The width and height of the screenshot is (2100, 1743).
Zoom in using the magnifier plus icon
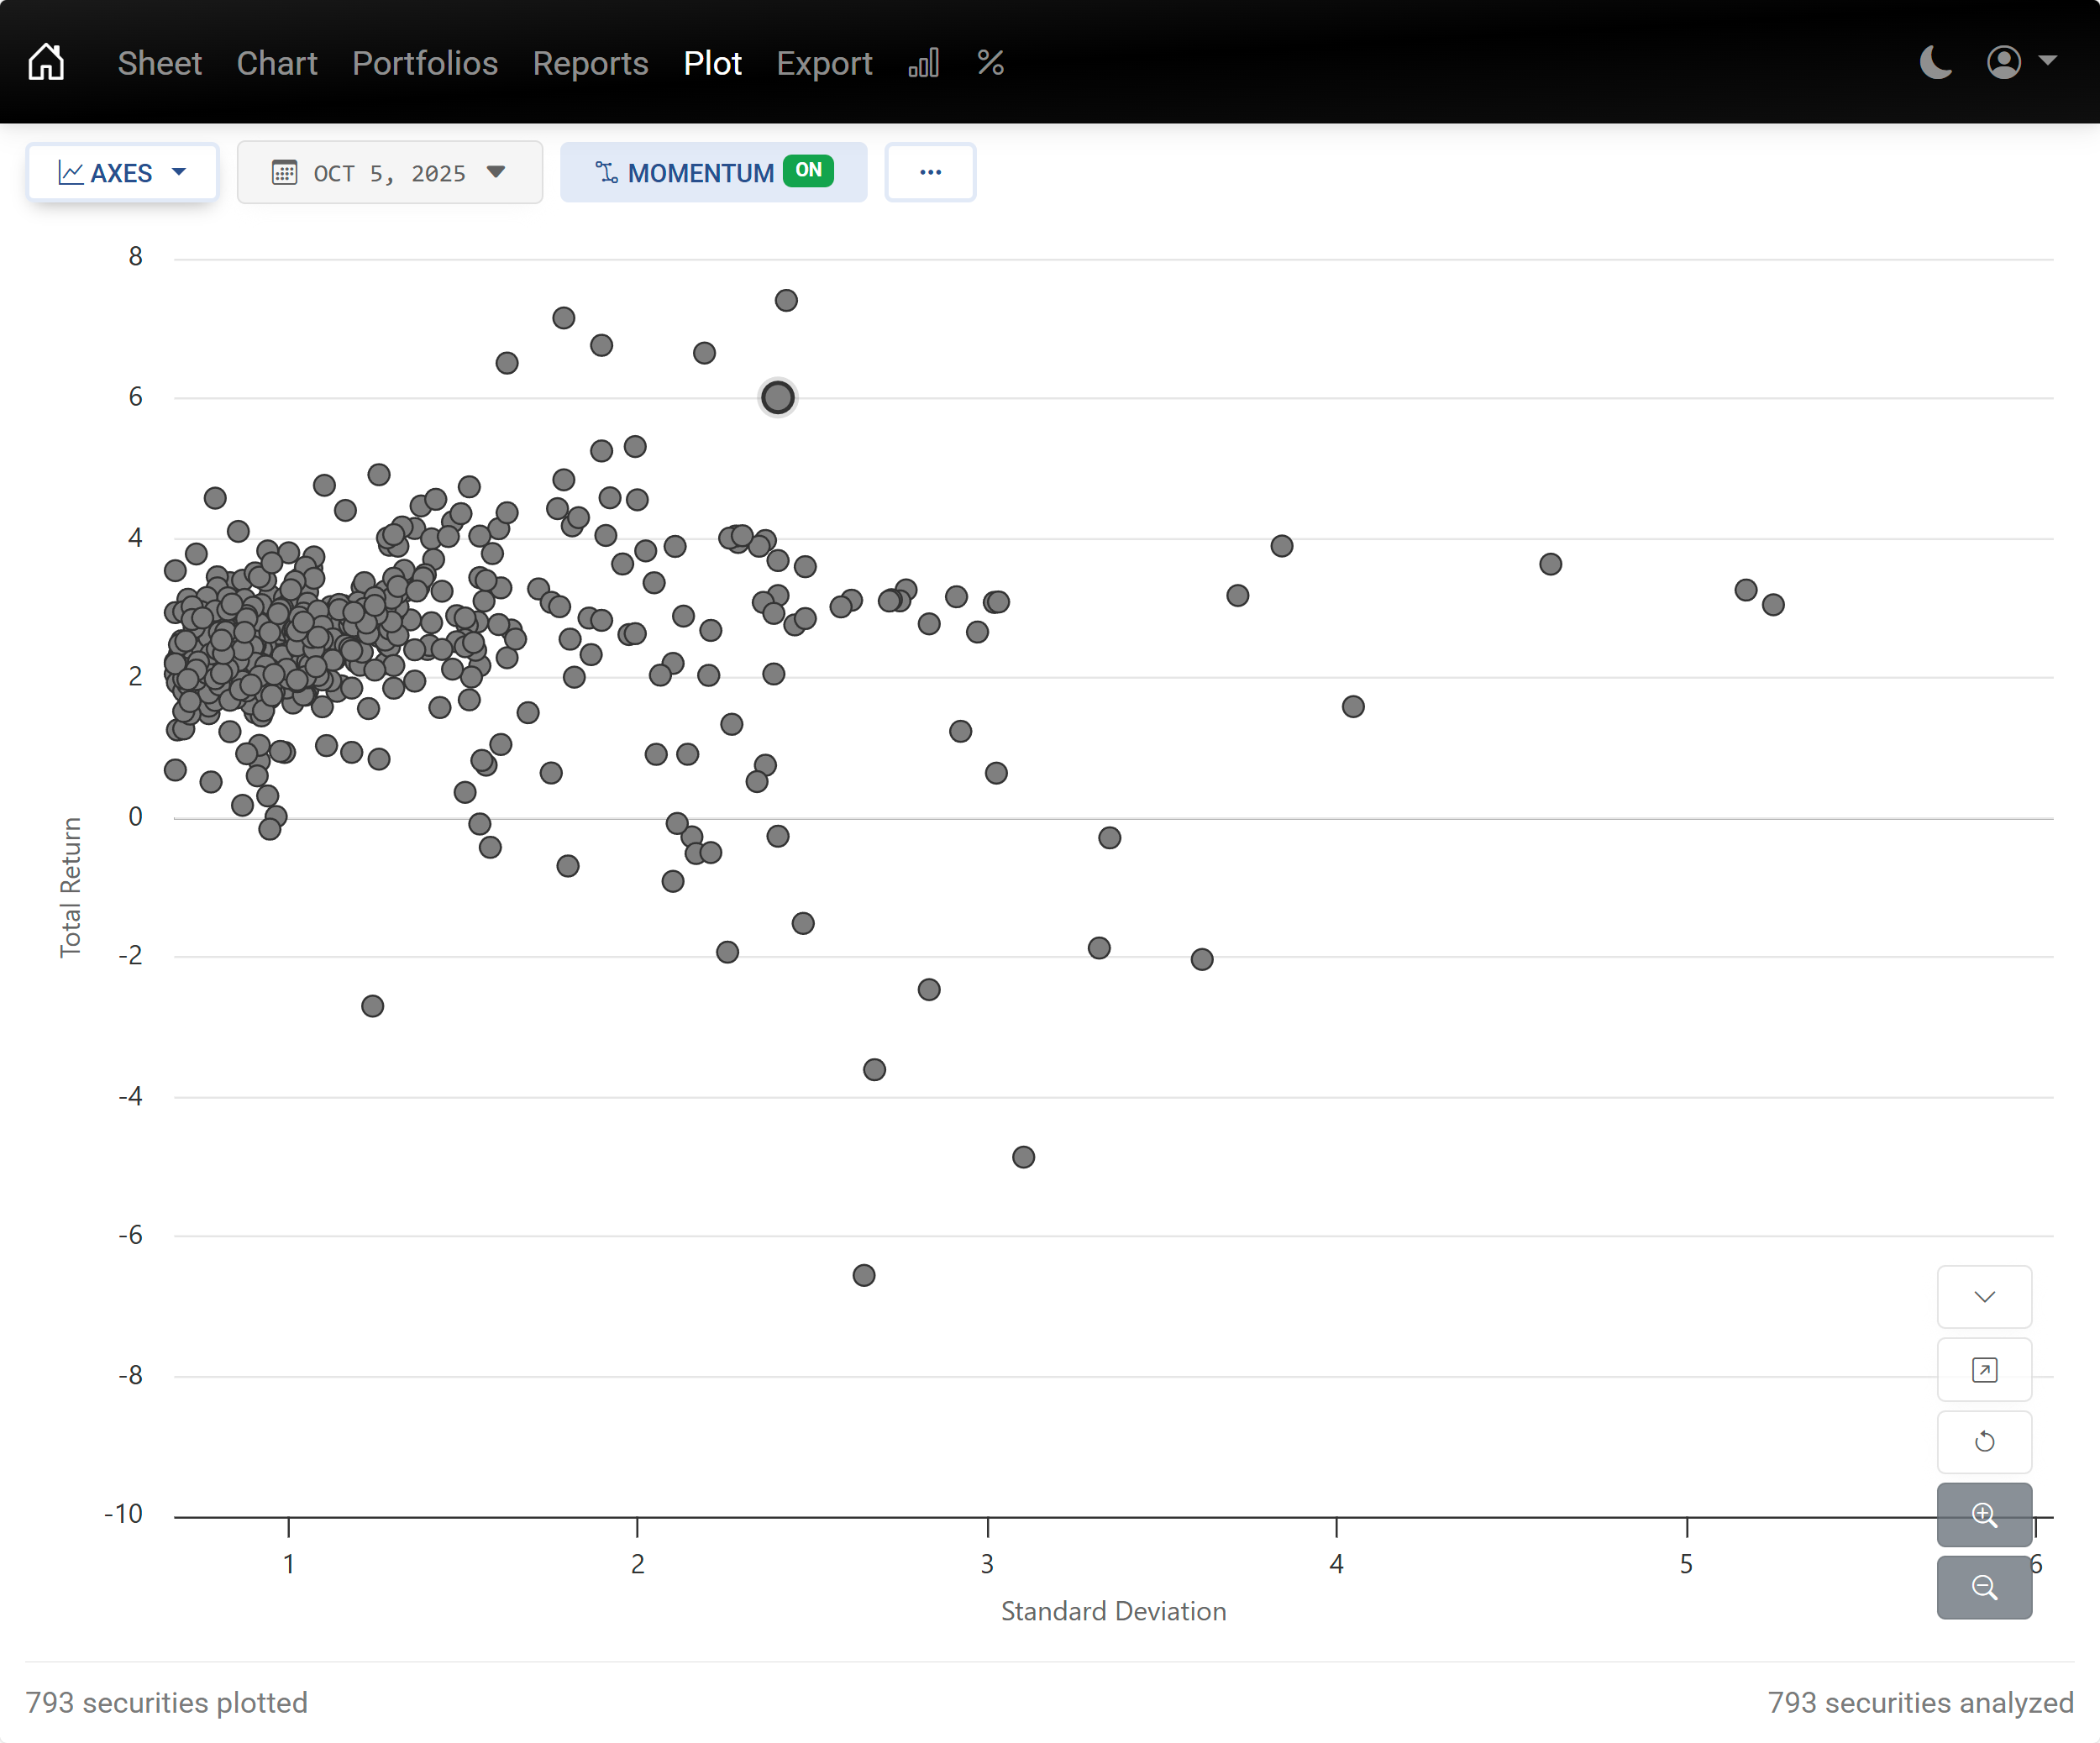point(1984,1515)
